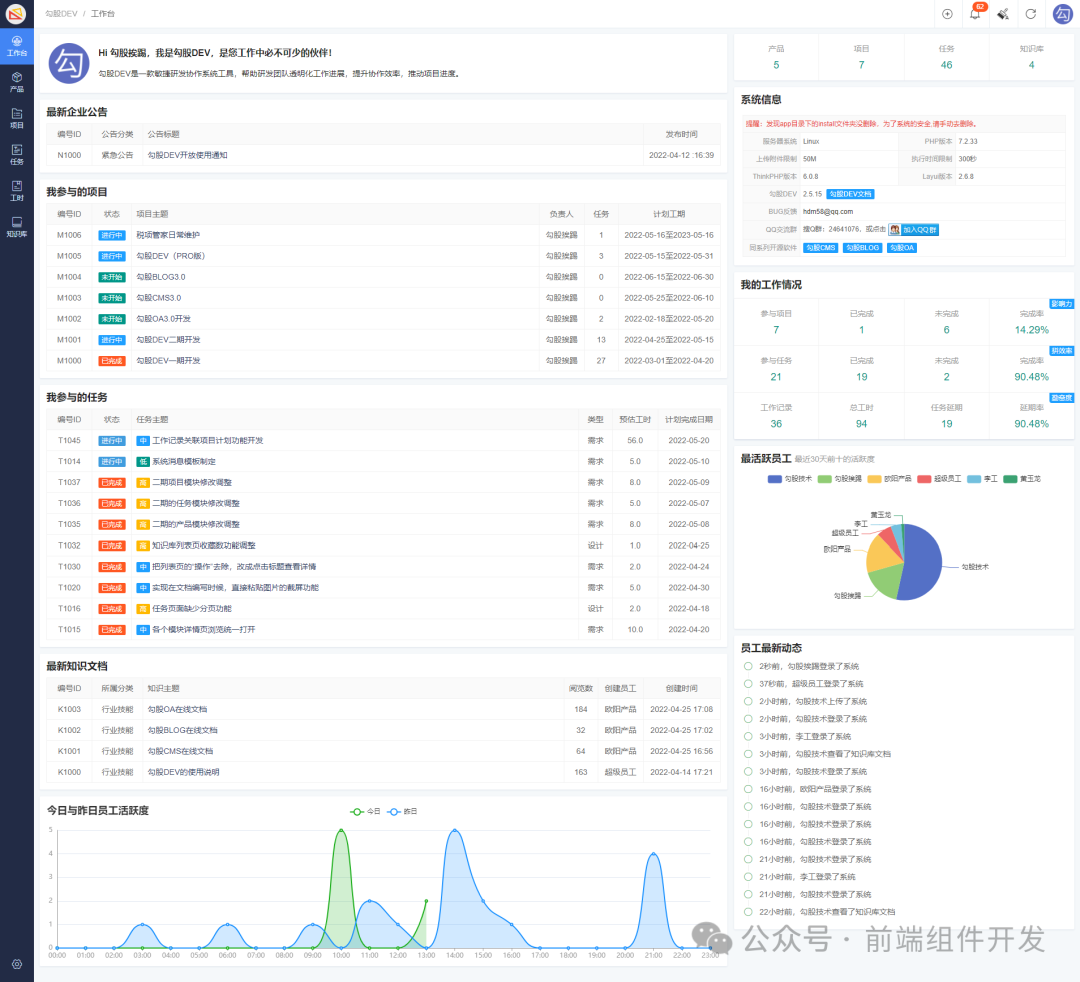Viewport: 1080px width, 982px height.
Task: Open the notification bell with badge
Action: pyautogui.click(x=976, y=12)
